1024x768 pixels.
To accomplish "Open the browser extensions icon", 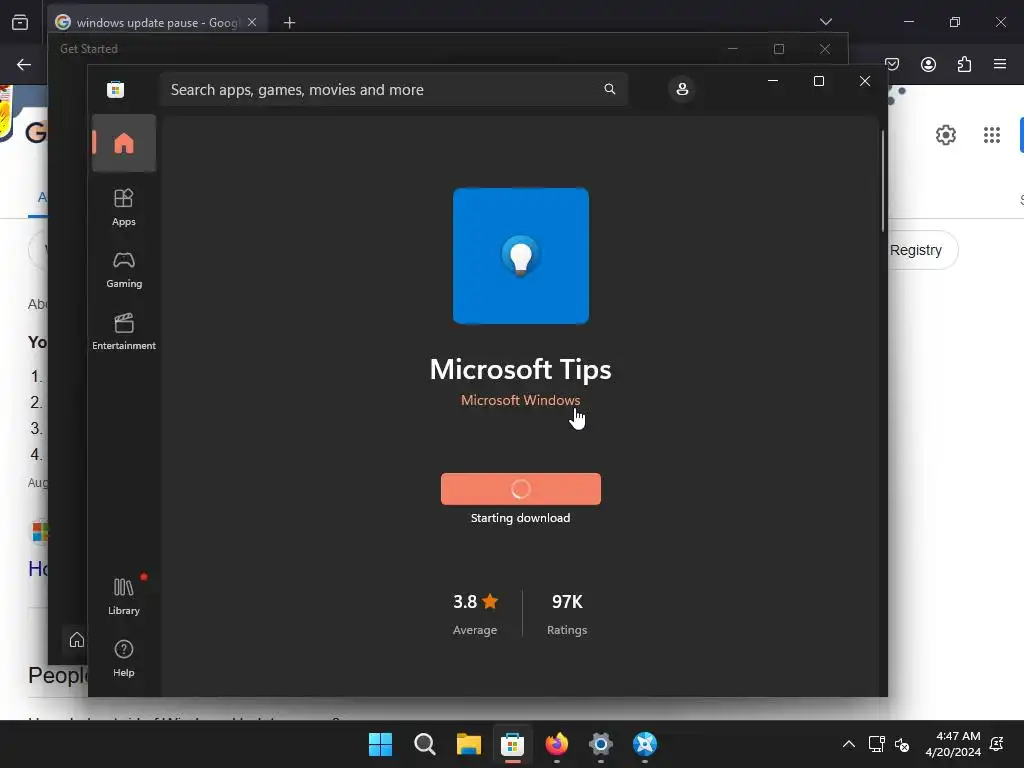I will tap(964, 64).
